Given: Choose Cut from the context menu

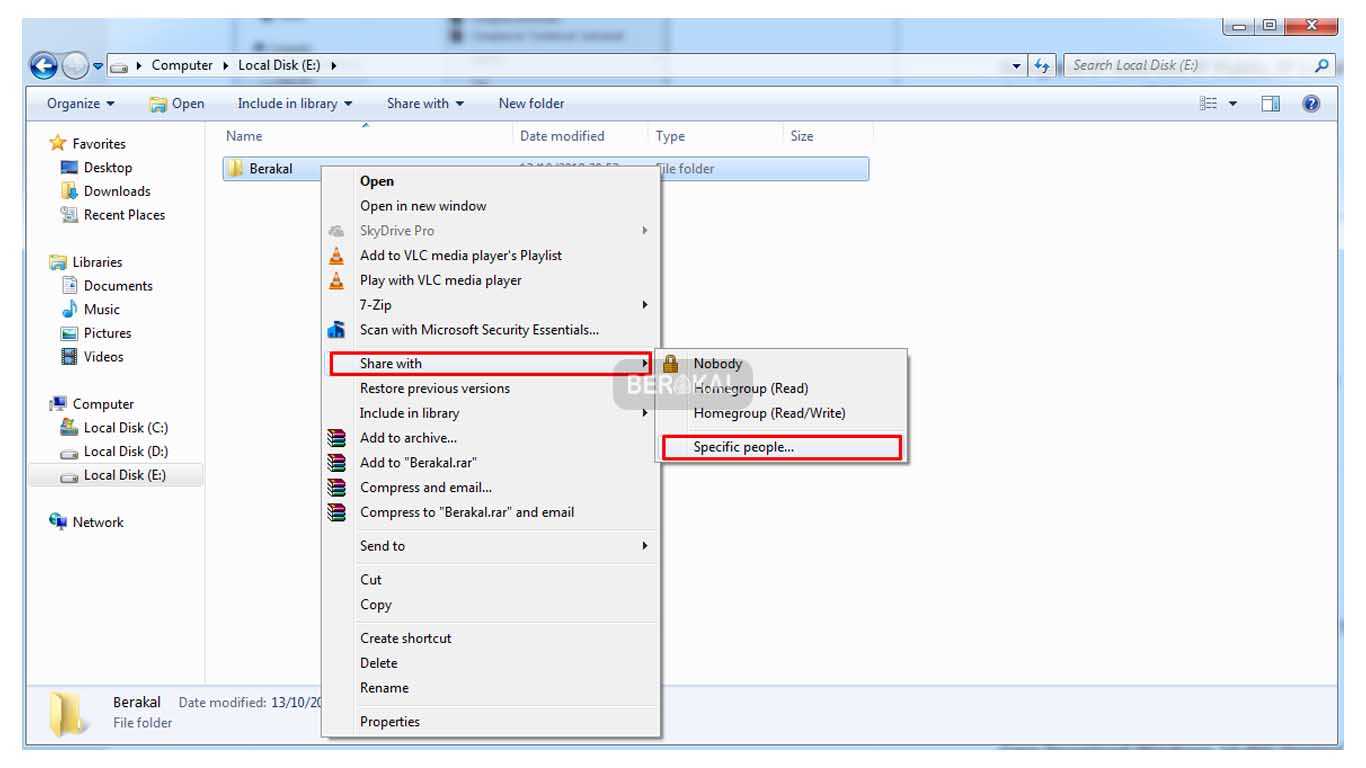Looking at the screenshot, I should 491,580.
